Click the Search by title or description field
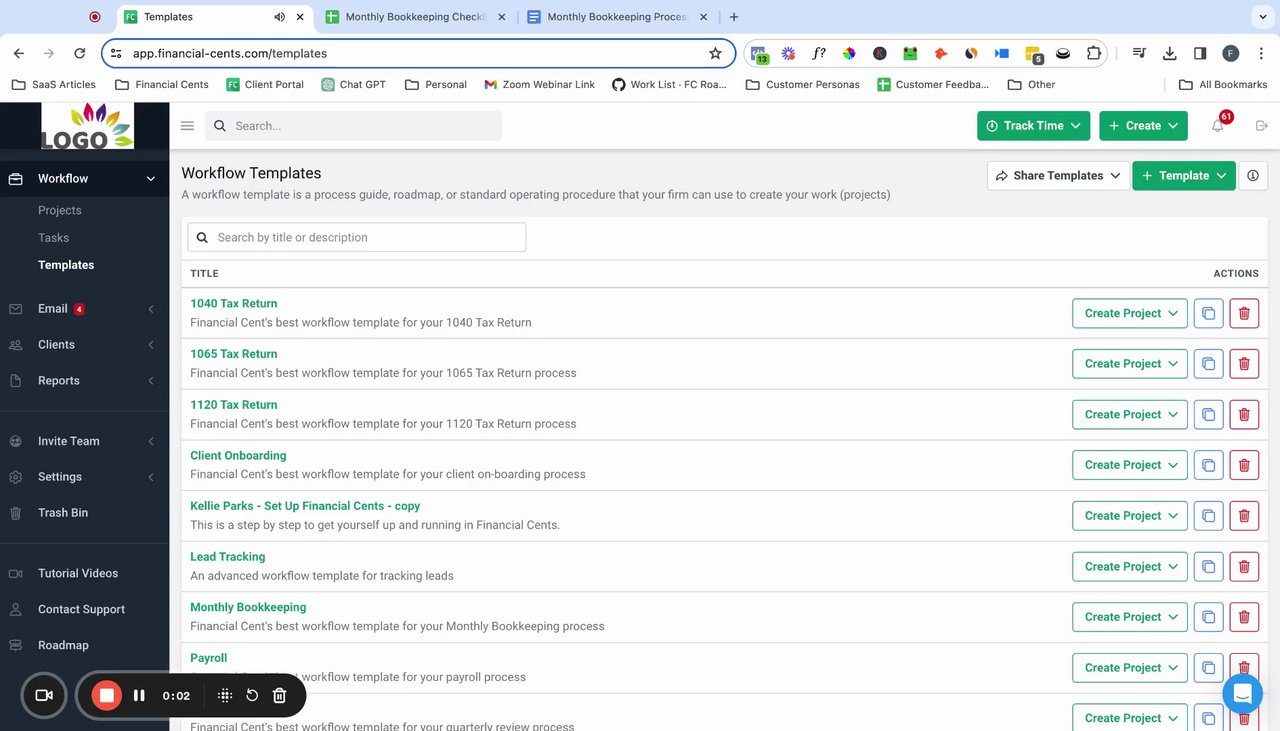Image resolution: width=1280 pixels, height=731 pixels. [x=356, y=238]
